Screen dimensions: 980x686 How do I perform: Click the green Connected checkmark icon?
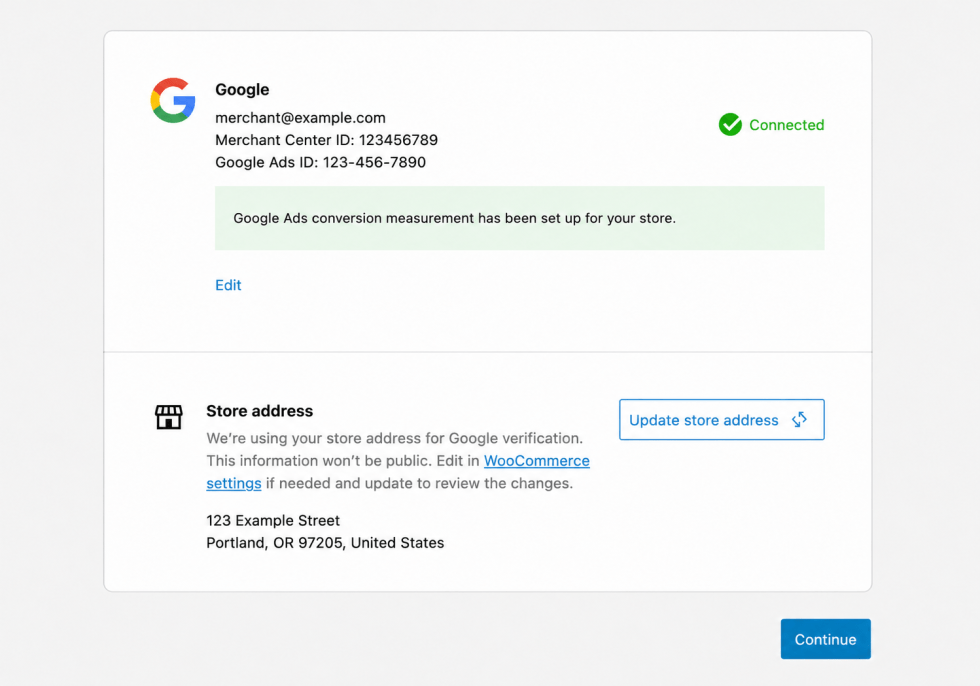click(730, 124)
